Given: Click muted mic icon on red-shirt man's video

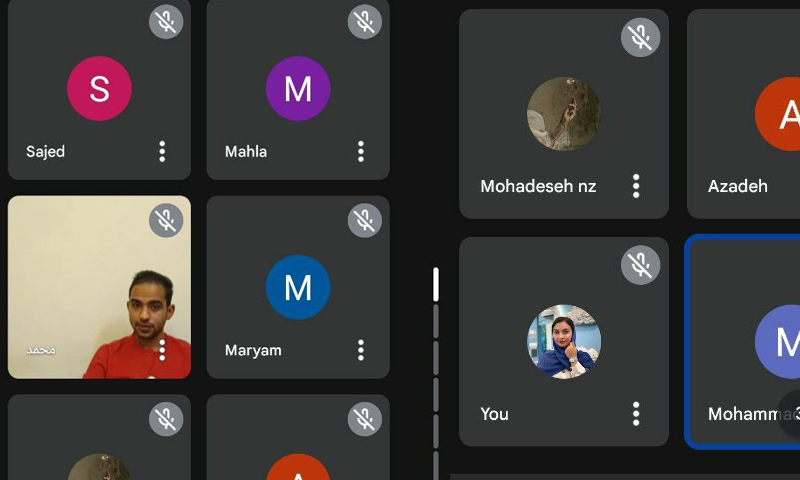Looking at the screenshot, I should (x=166, y=220).
